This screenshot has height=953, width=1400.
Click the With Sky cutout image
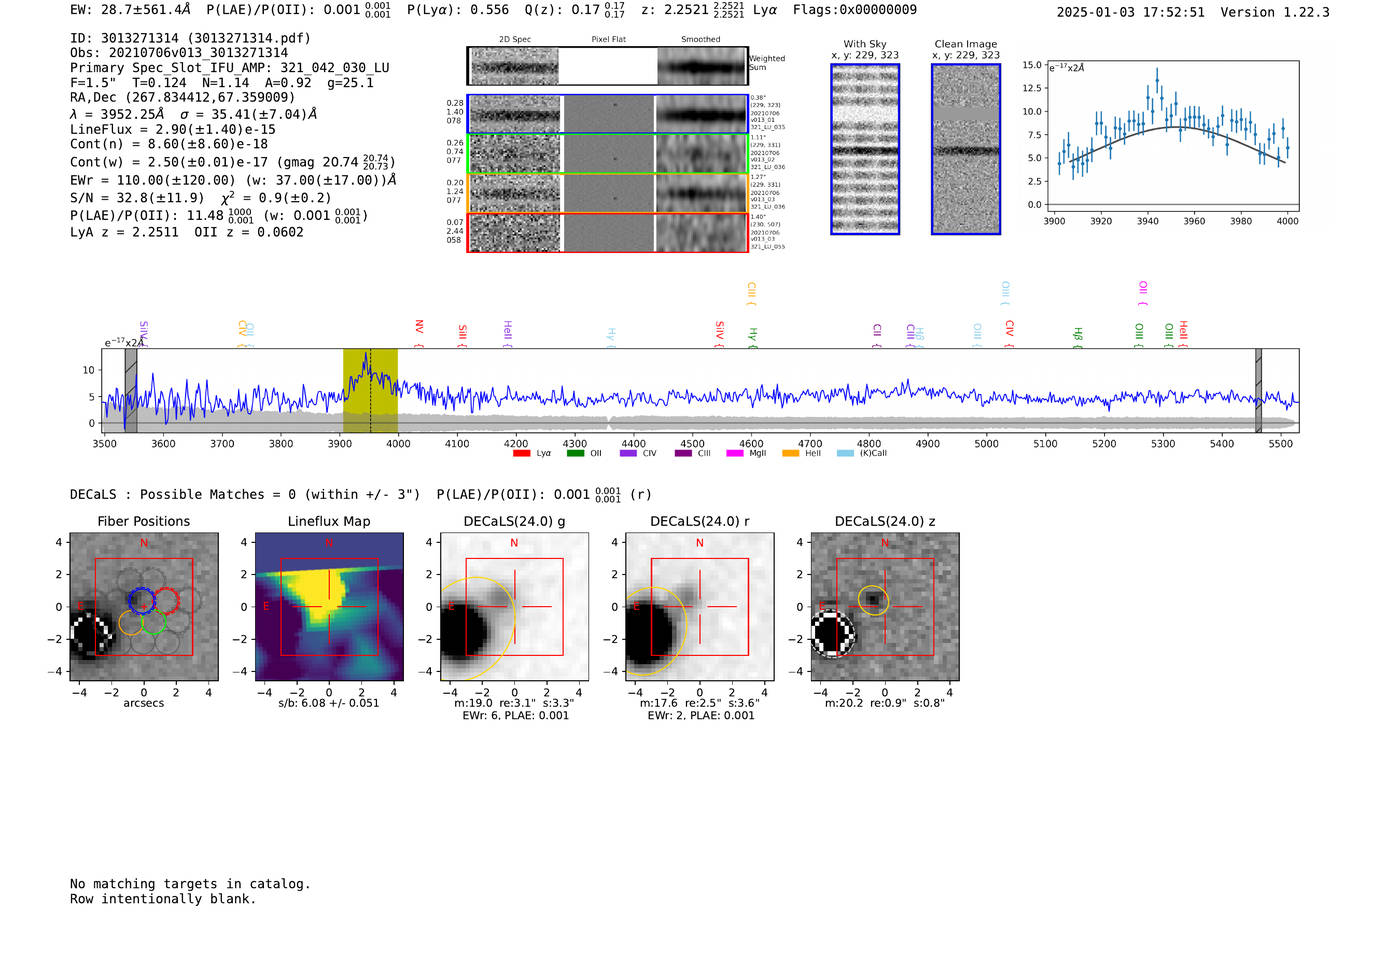point(865,149)
